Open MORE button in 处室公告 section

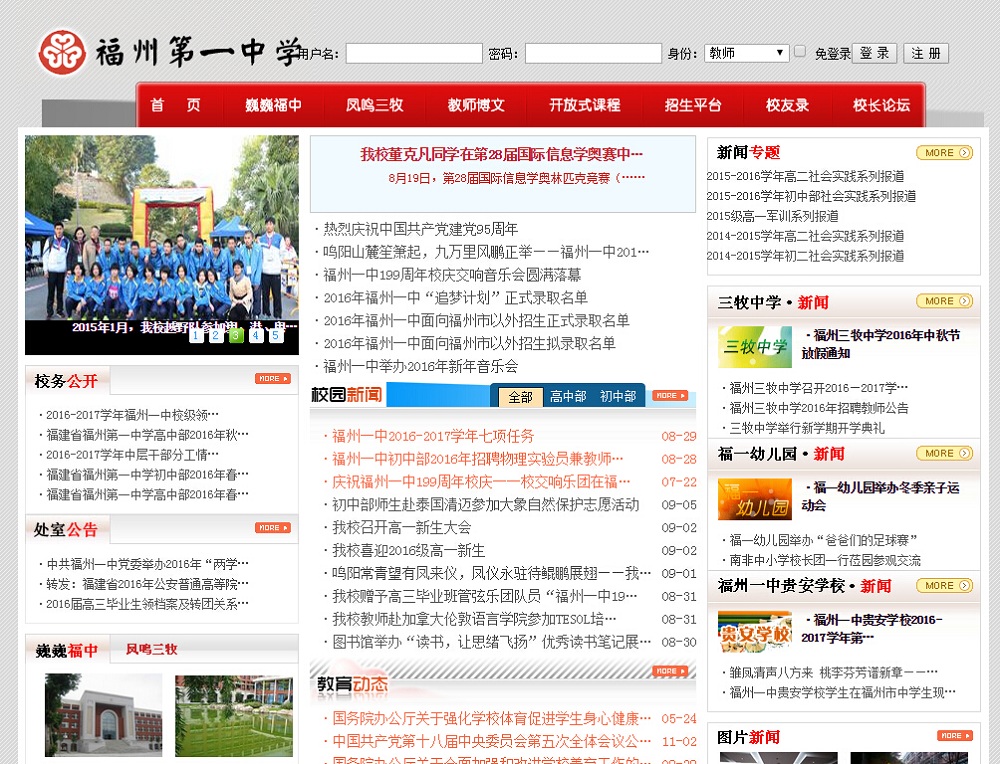[x=273, y=527]
